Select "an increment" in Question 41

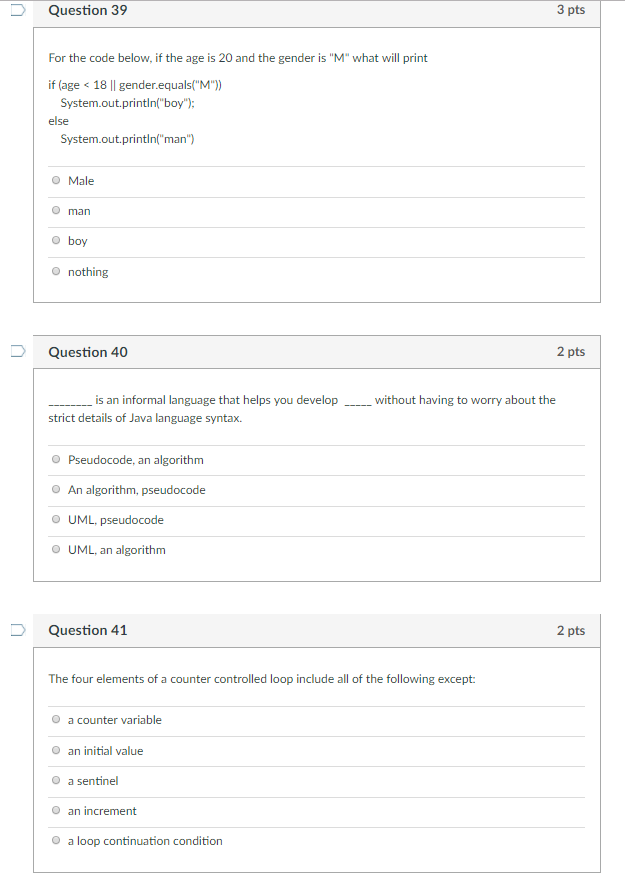(56, 809)
